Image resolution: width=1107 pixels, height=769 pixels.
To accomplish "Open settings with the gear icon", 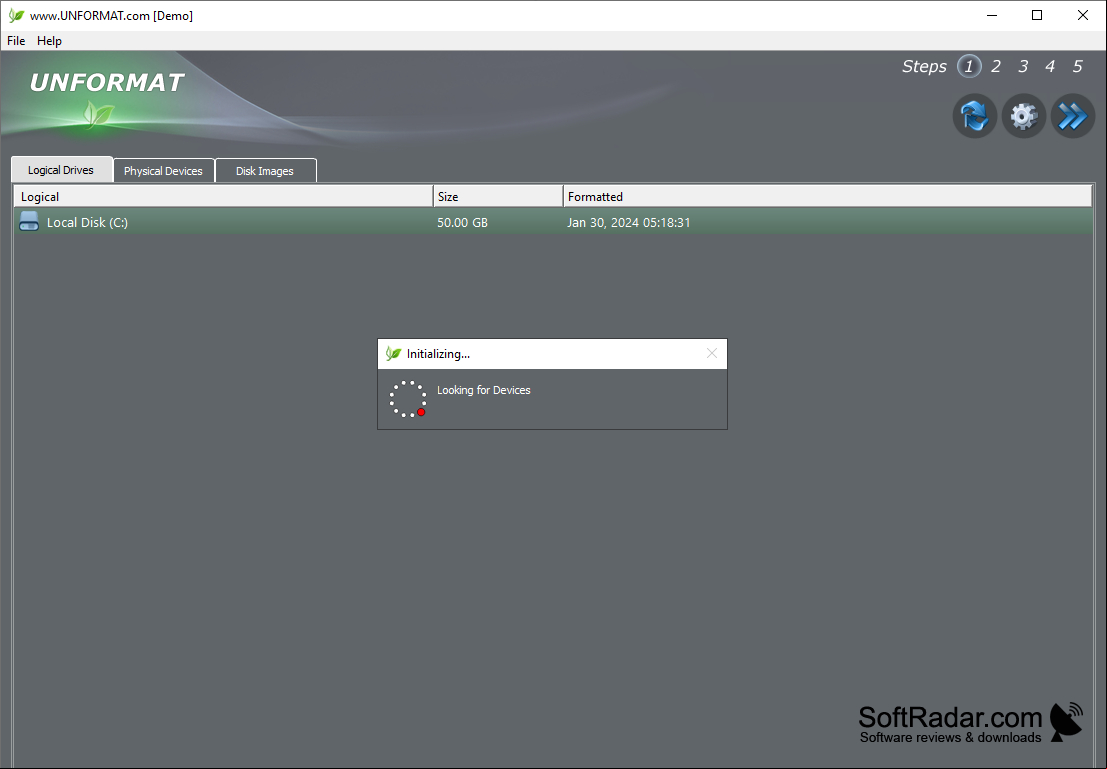I will pyautogui.click(x=1024, y=116).
